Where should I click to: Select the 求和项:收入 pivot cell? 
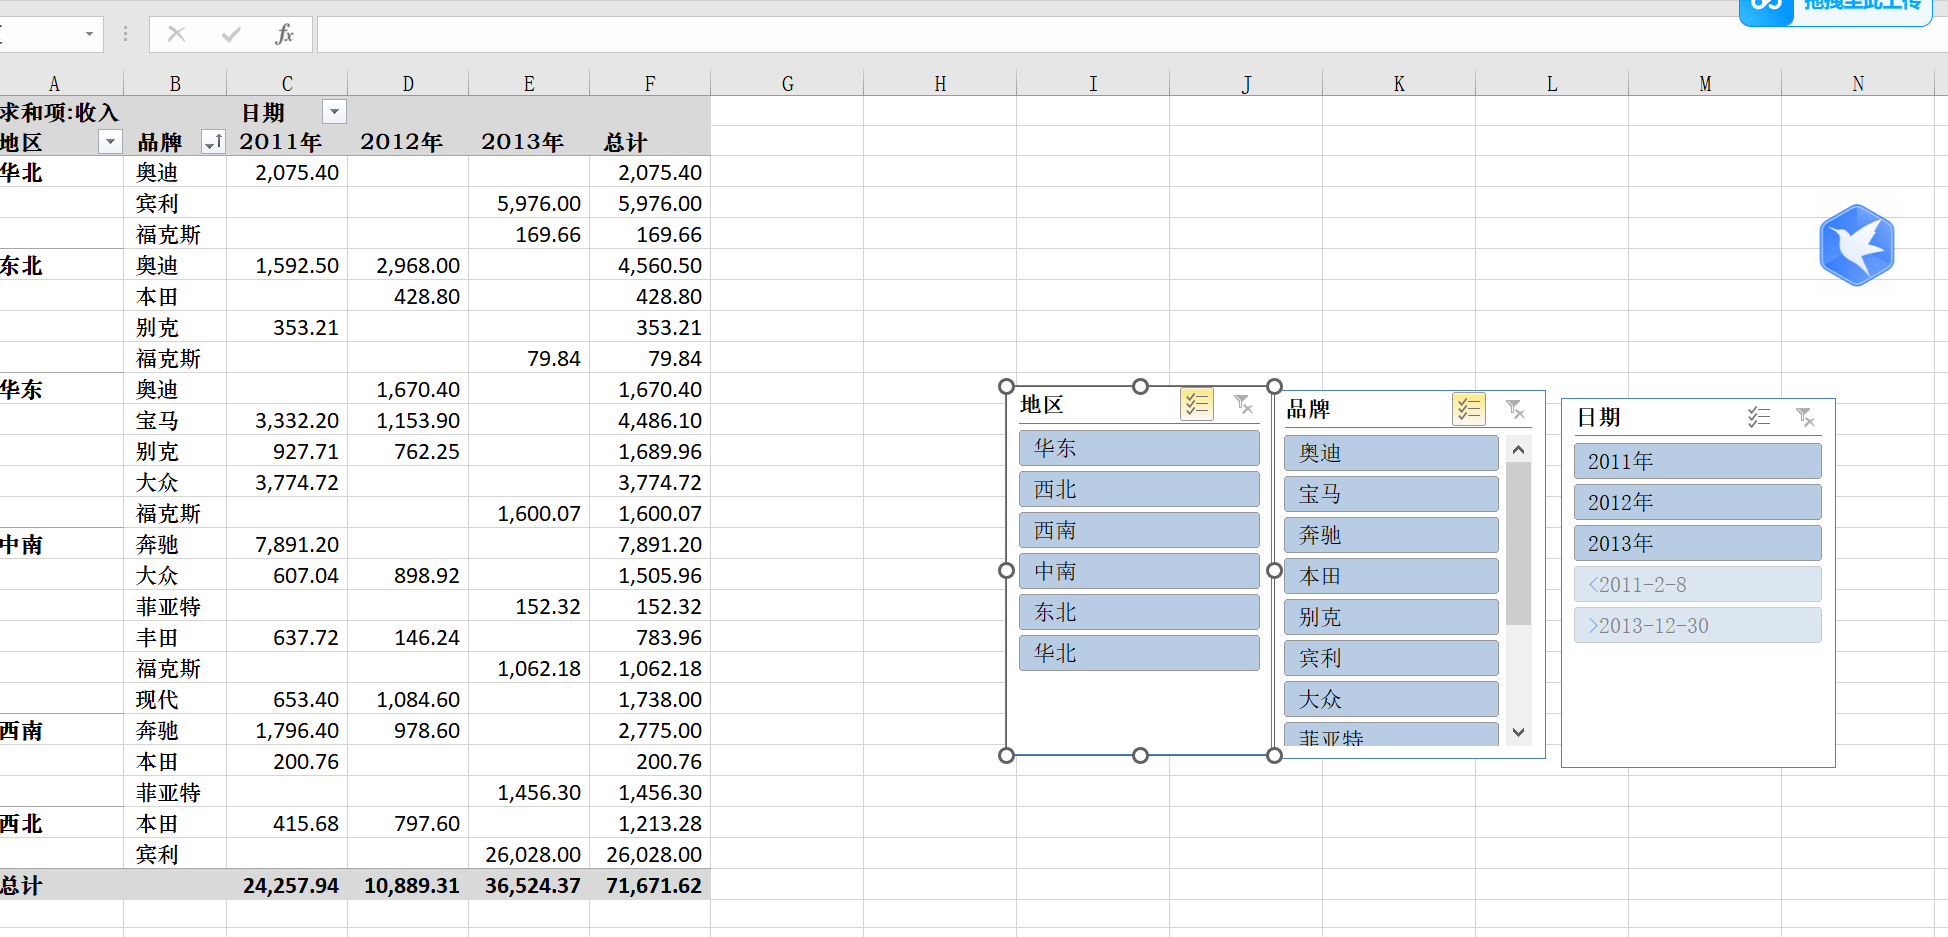[x=61, y=112]
